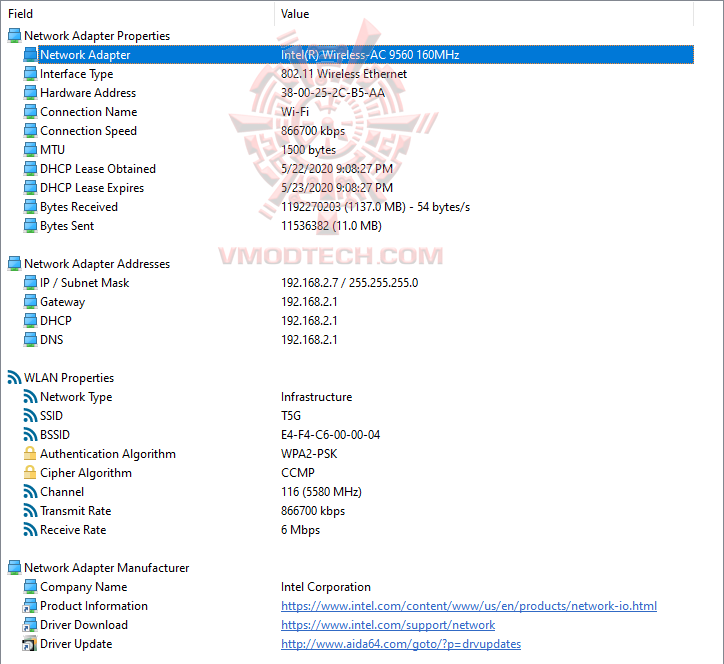This screenshot has height=664, width=724.
Task: Click the MTU row icon
Action: tap(30, 150)
